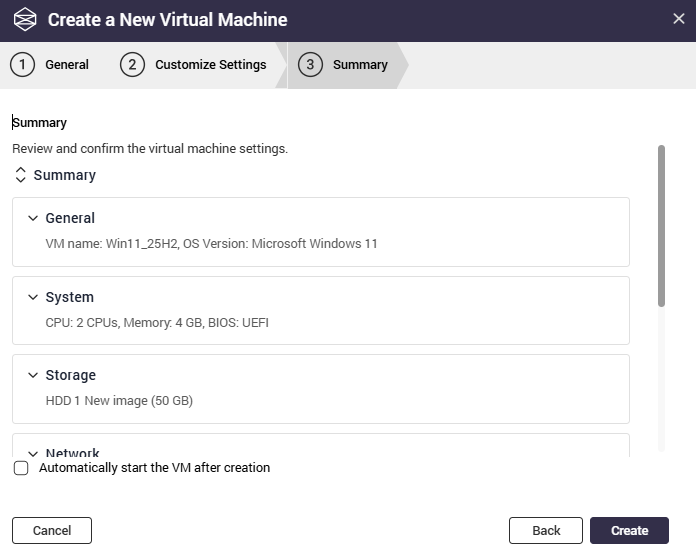Click the VM name Win11_25H2 details line
The width and height of the screenshot is (696, 551).
[211, 243]
